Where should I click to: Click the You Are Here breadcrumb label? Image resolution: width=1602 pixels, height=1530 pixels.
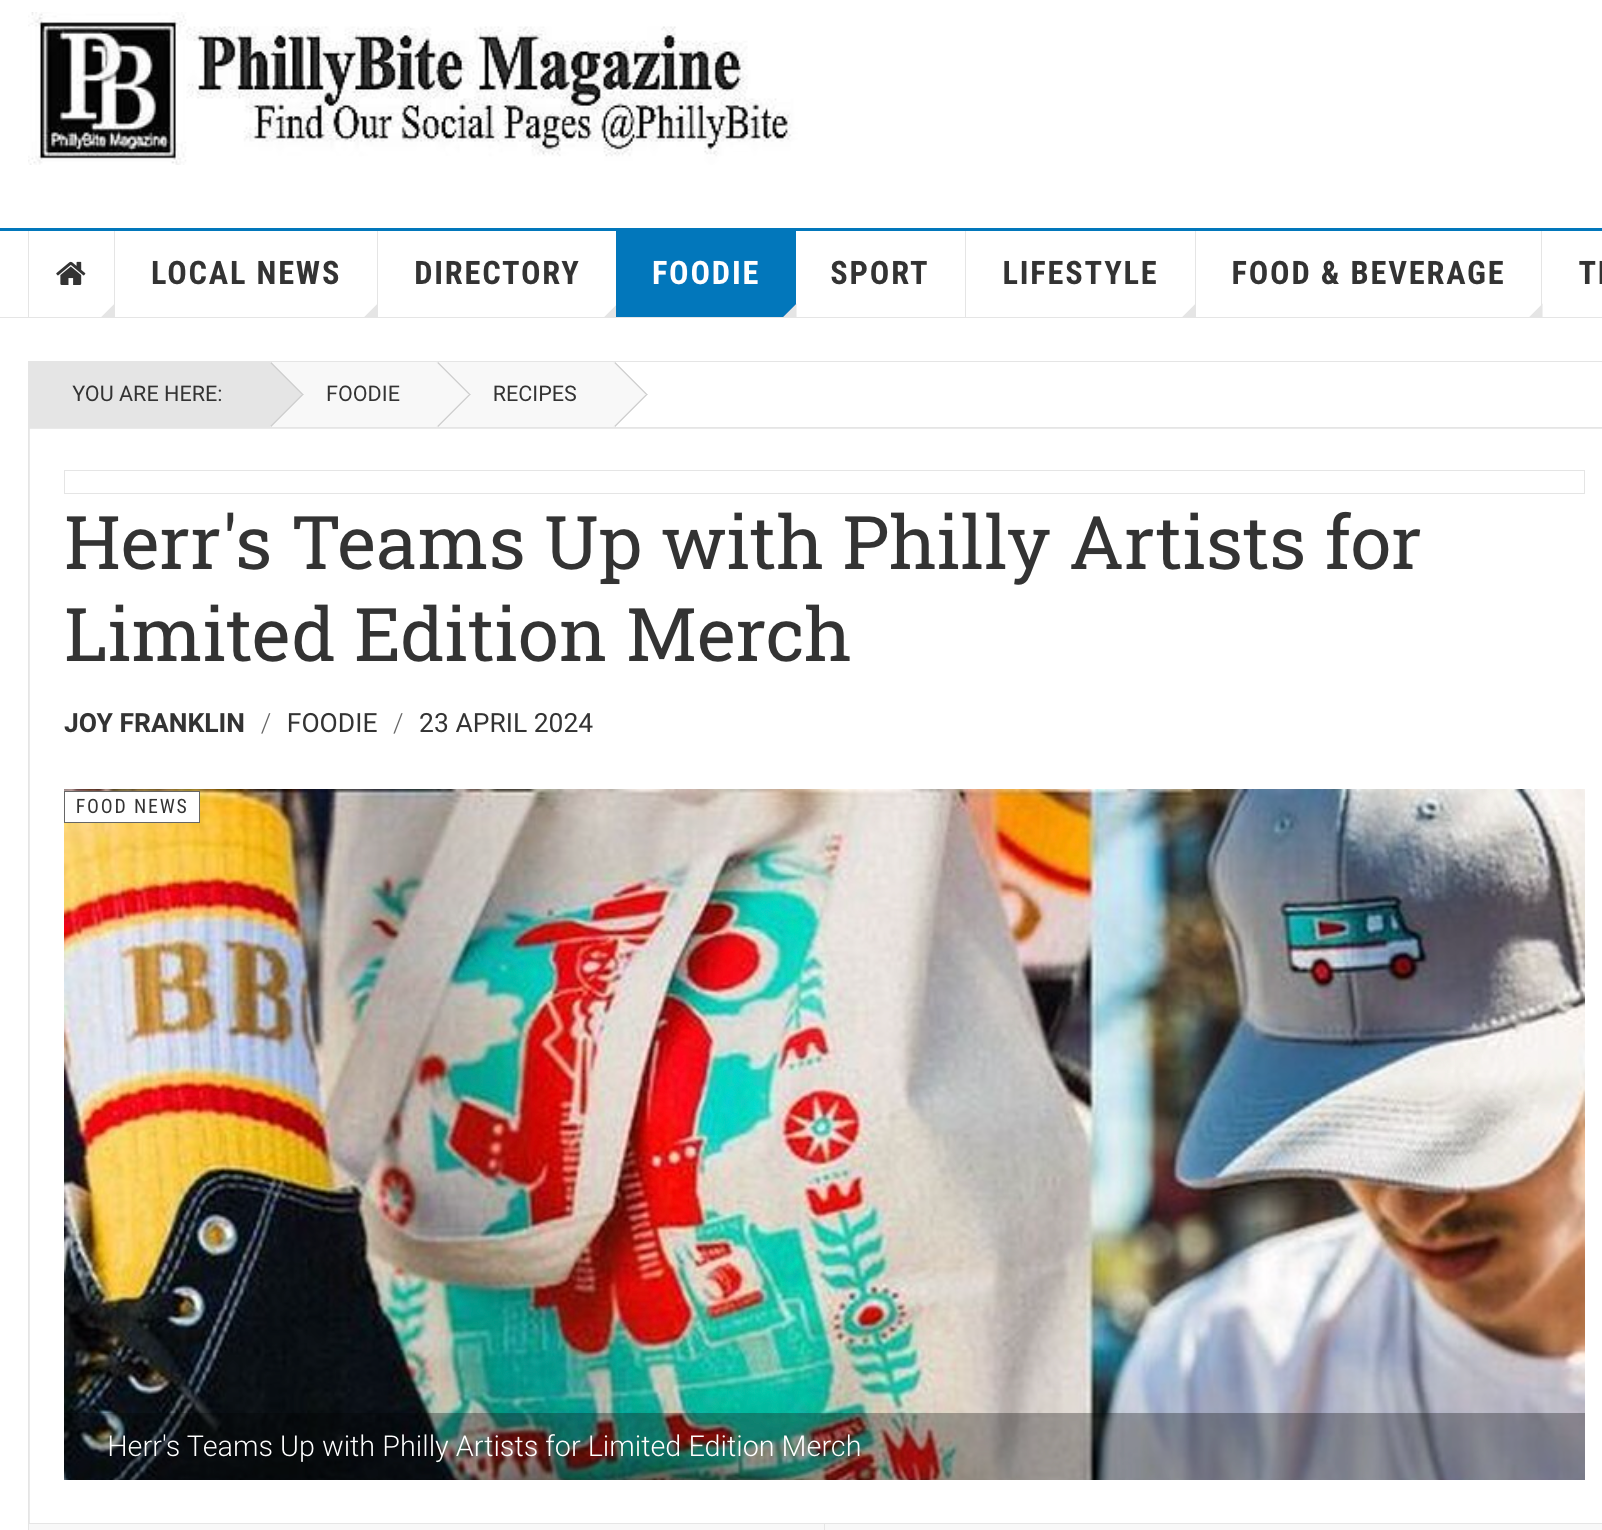[147, 394]
